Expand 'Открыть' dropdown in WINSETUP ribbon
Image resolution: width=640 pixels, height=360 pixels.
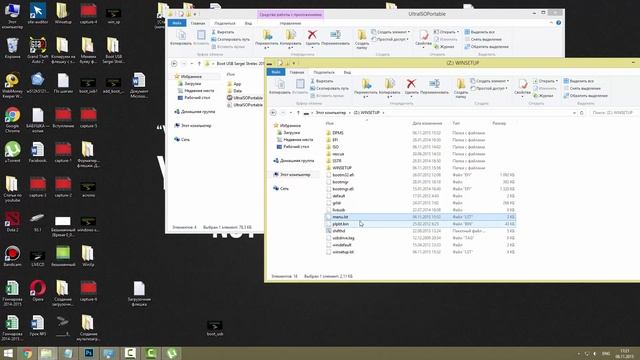[x=556, y=81]
